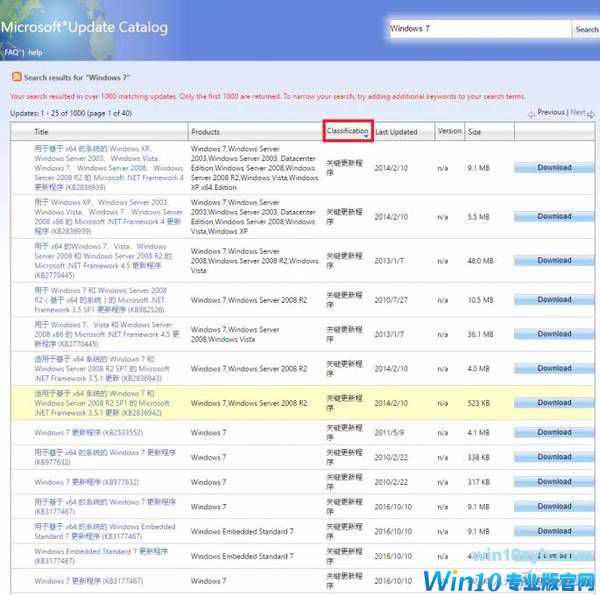
Task: Sort results by Title column header
Action: pos(41,131)
